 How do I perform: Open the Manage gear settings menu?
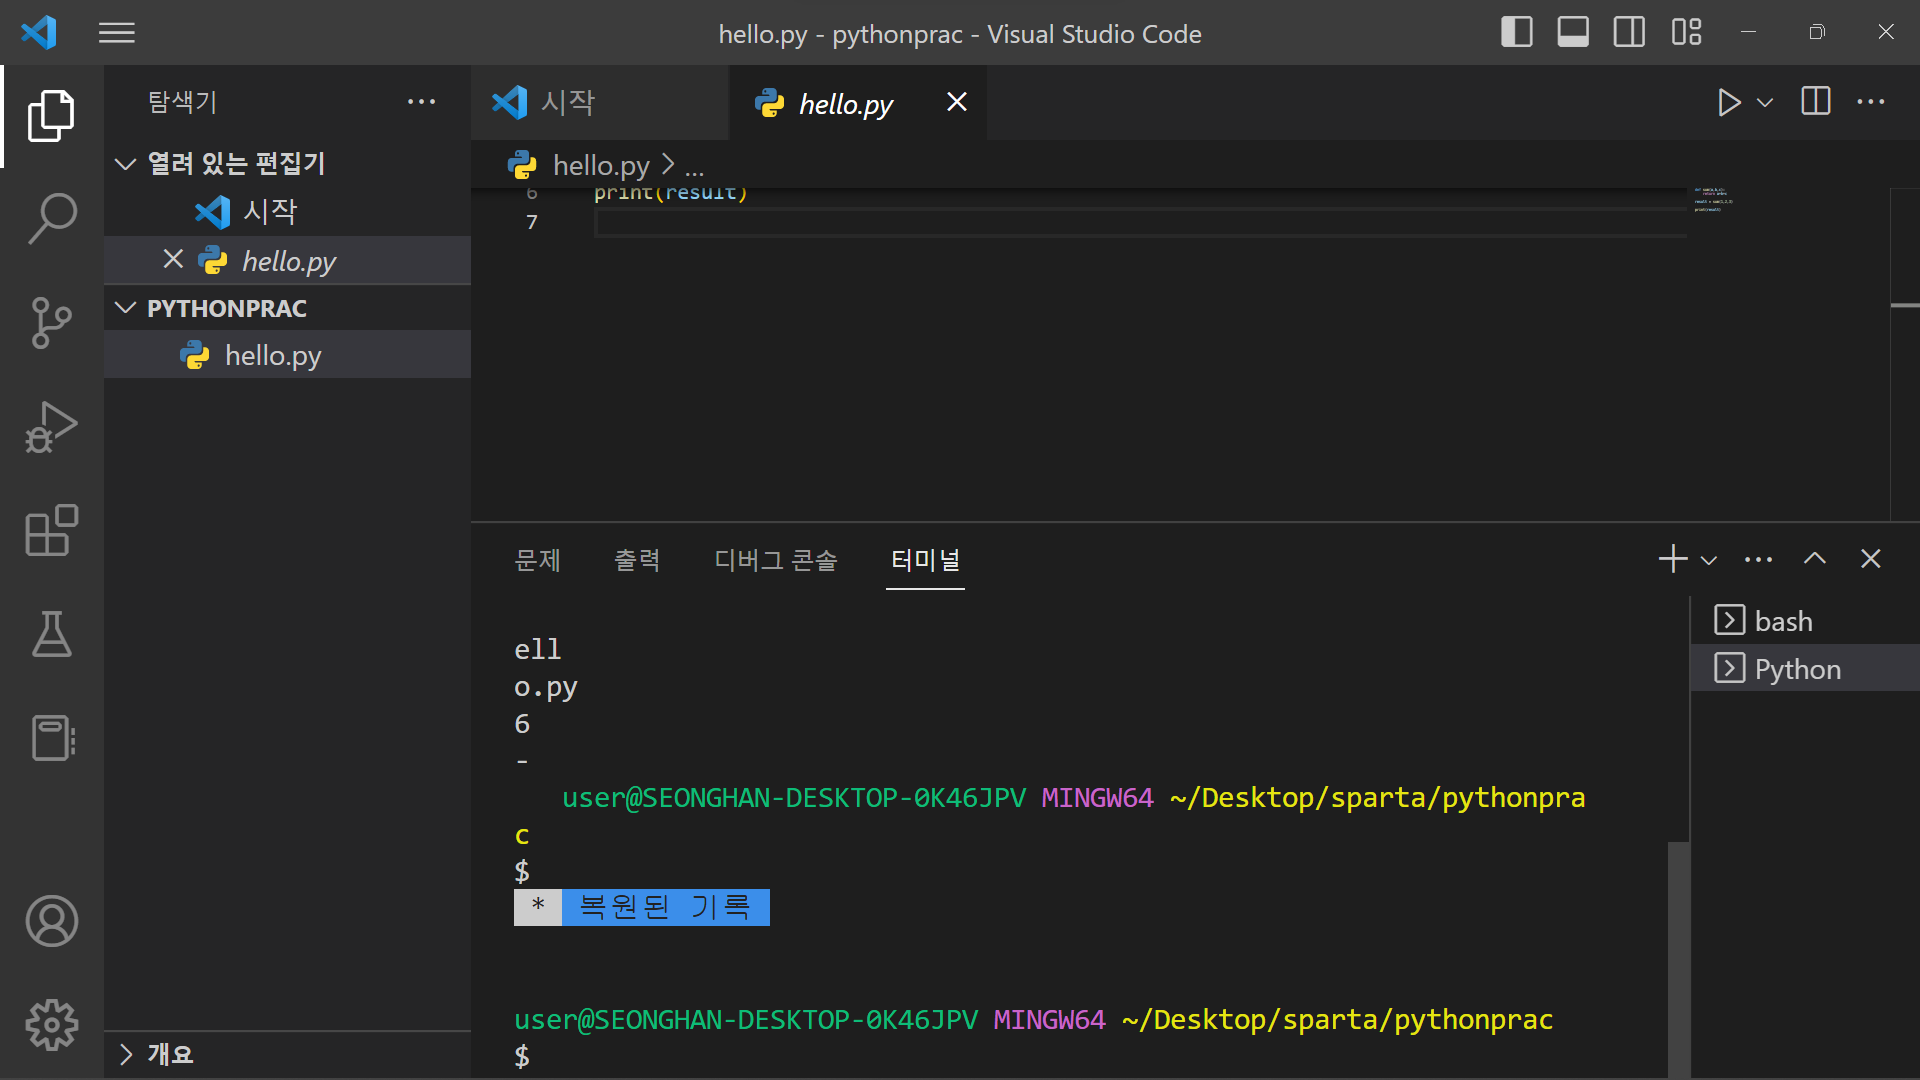coord(52,1025)
